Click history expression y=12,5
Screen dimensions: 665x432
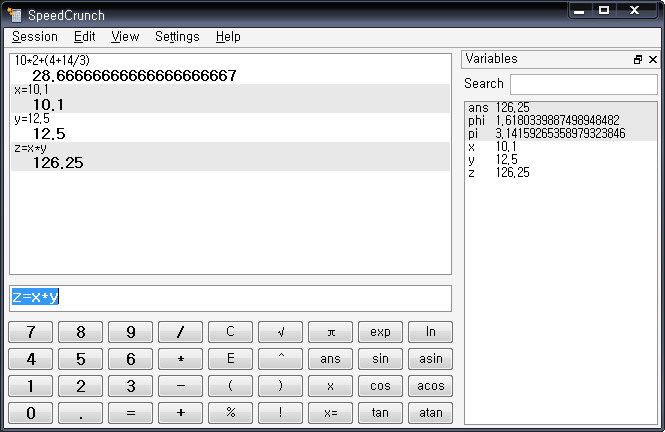click(x=32, y=119)
